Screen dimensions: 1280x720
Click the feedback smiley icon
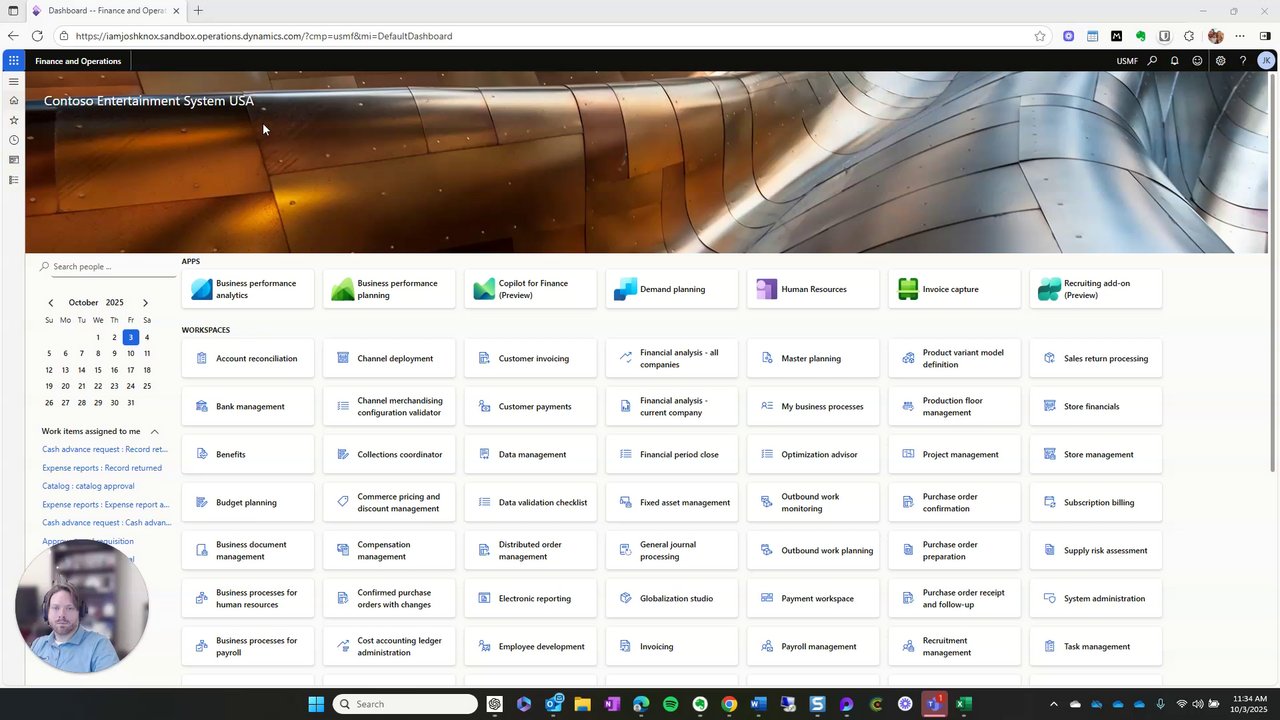pyautogui.click(x=1197, y=61)
